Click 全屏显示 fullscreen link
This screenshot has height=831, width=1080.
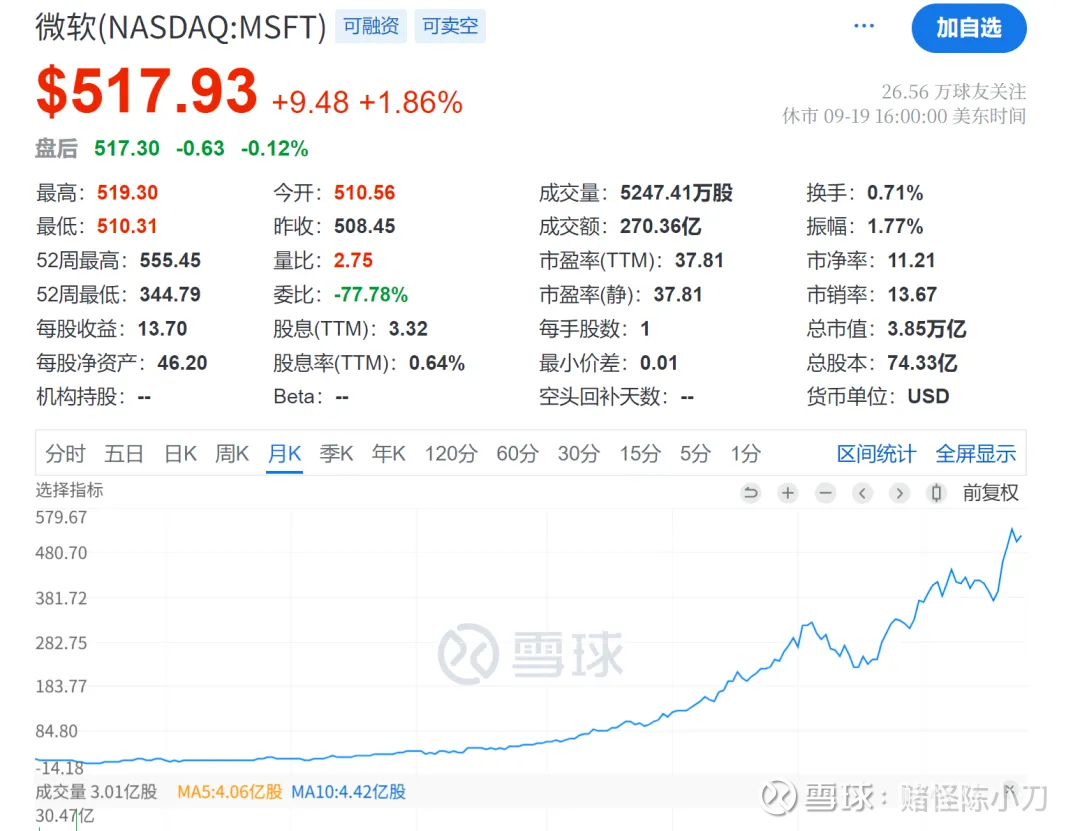(x=975, y=453)
